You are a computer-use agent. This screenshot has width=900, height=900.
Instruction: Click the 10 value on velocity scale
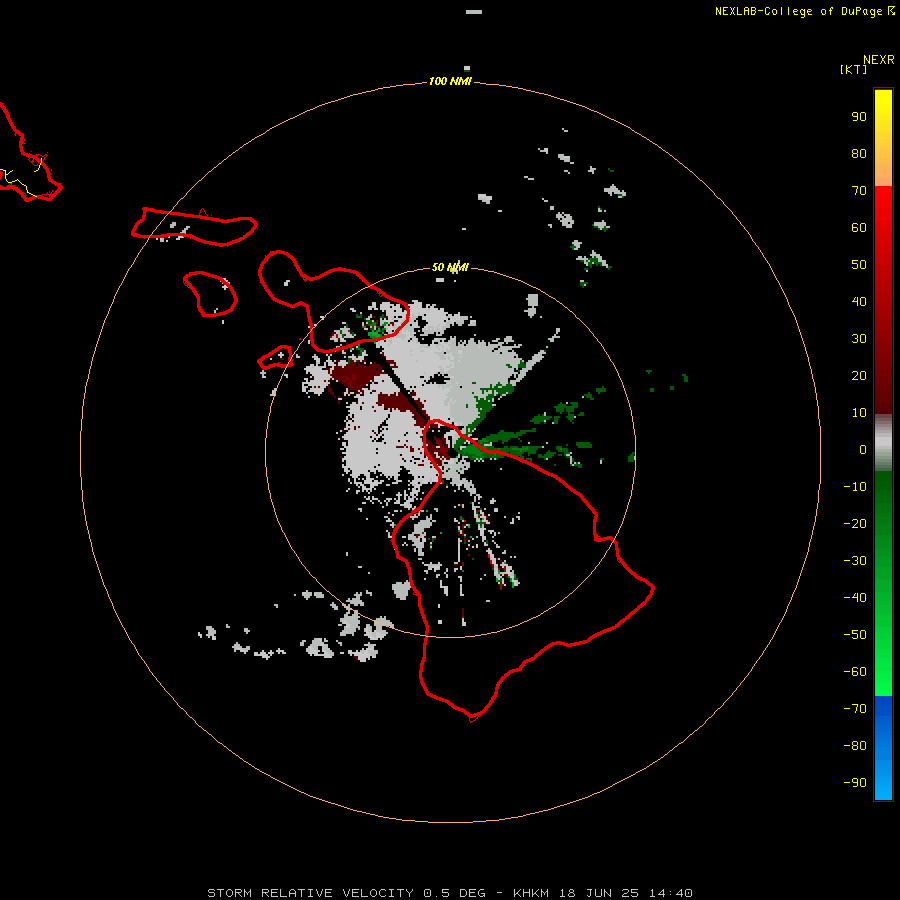pos(859,413)
